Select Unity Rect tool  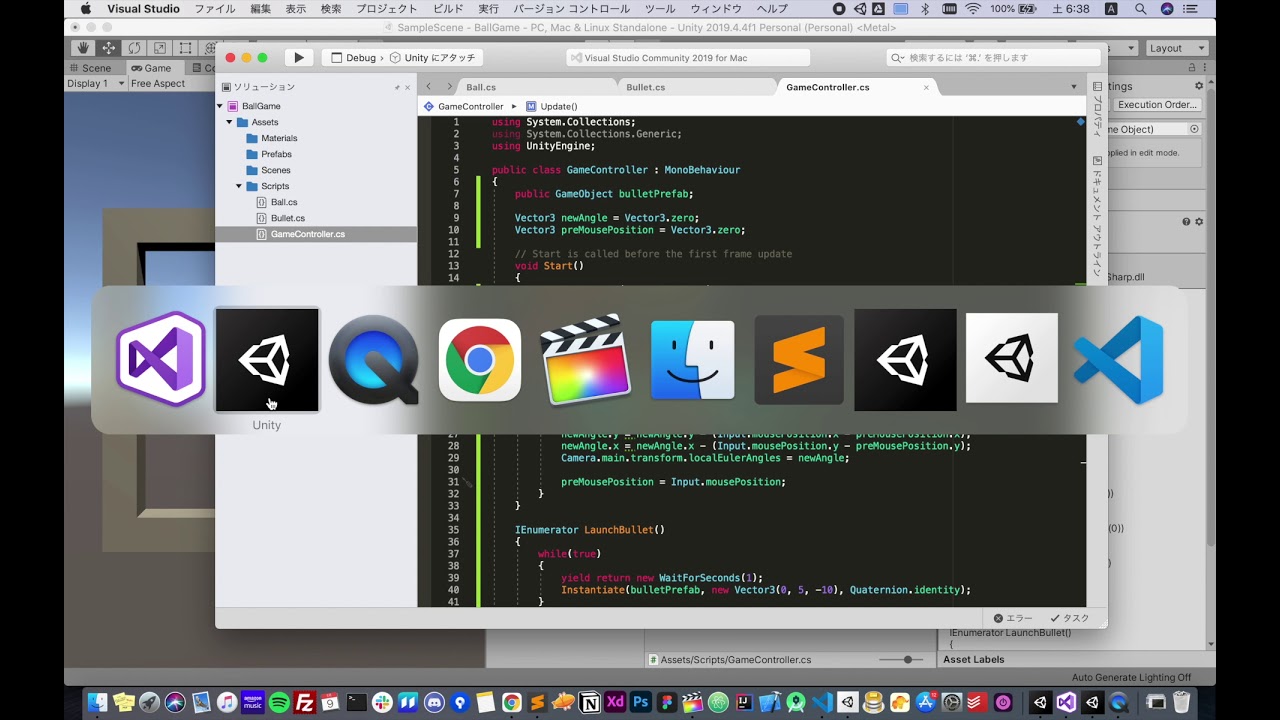click(186, 48)
